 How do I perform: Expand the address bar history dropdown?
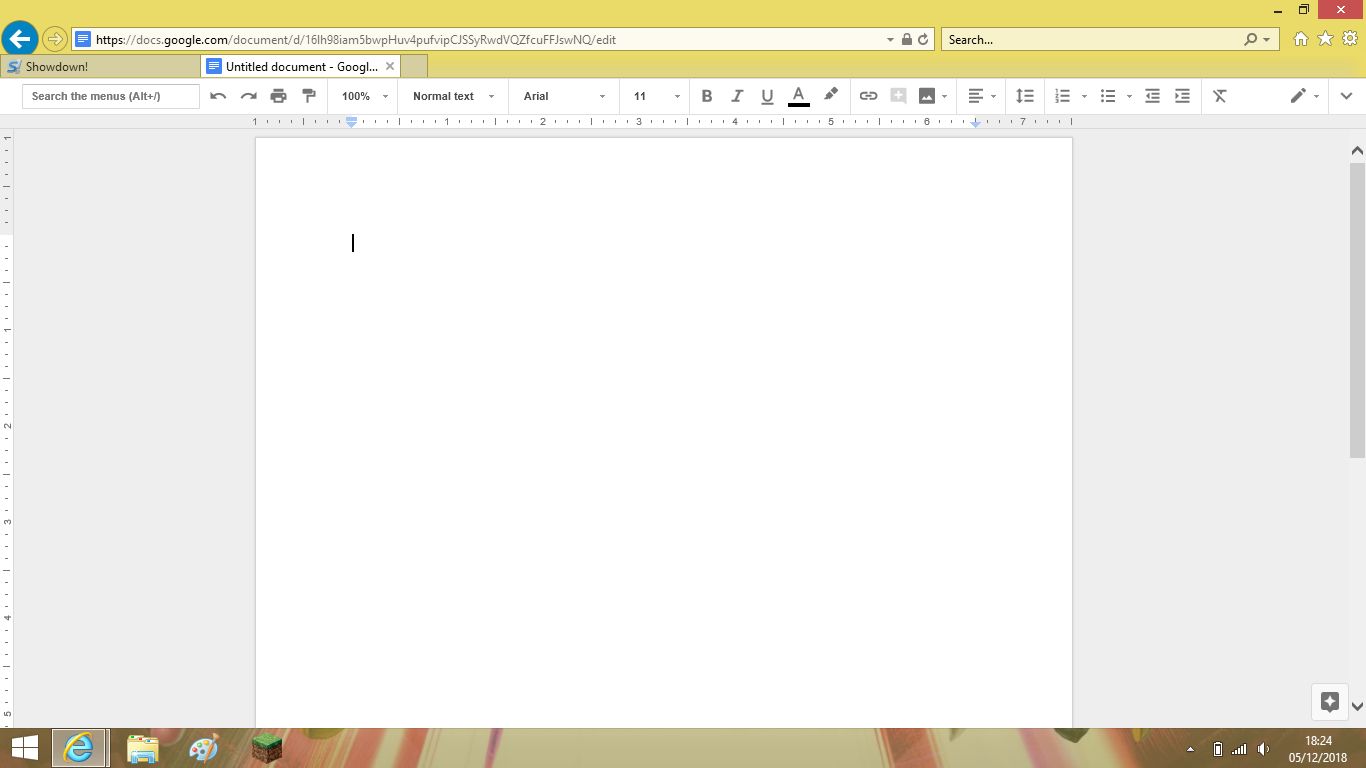890,40
